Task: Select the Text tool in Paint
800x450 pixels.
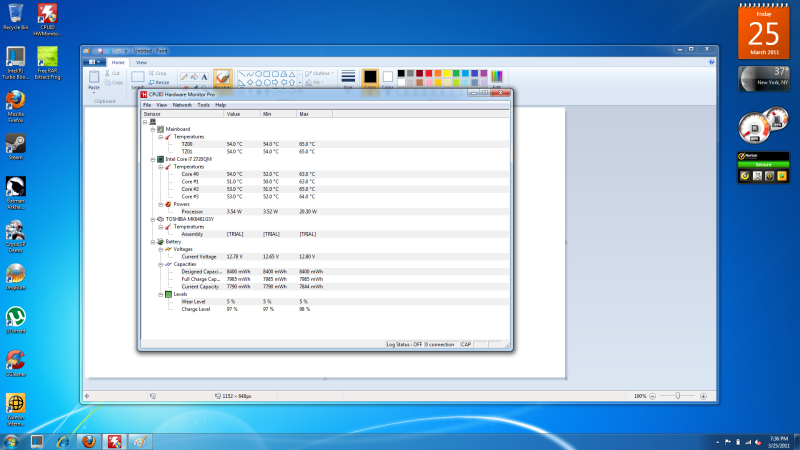Action: click(x=204, y=77)
